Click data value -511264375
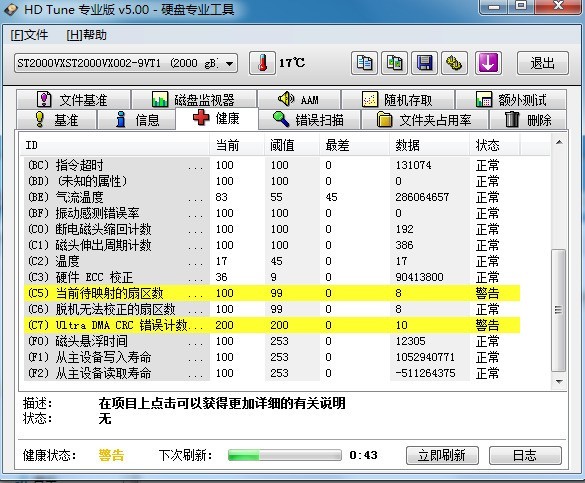 [x=425, y=373]
